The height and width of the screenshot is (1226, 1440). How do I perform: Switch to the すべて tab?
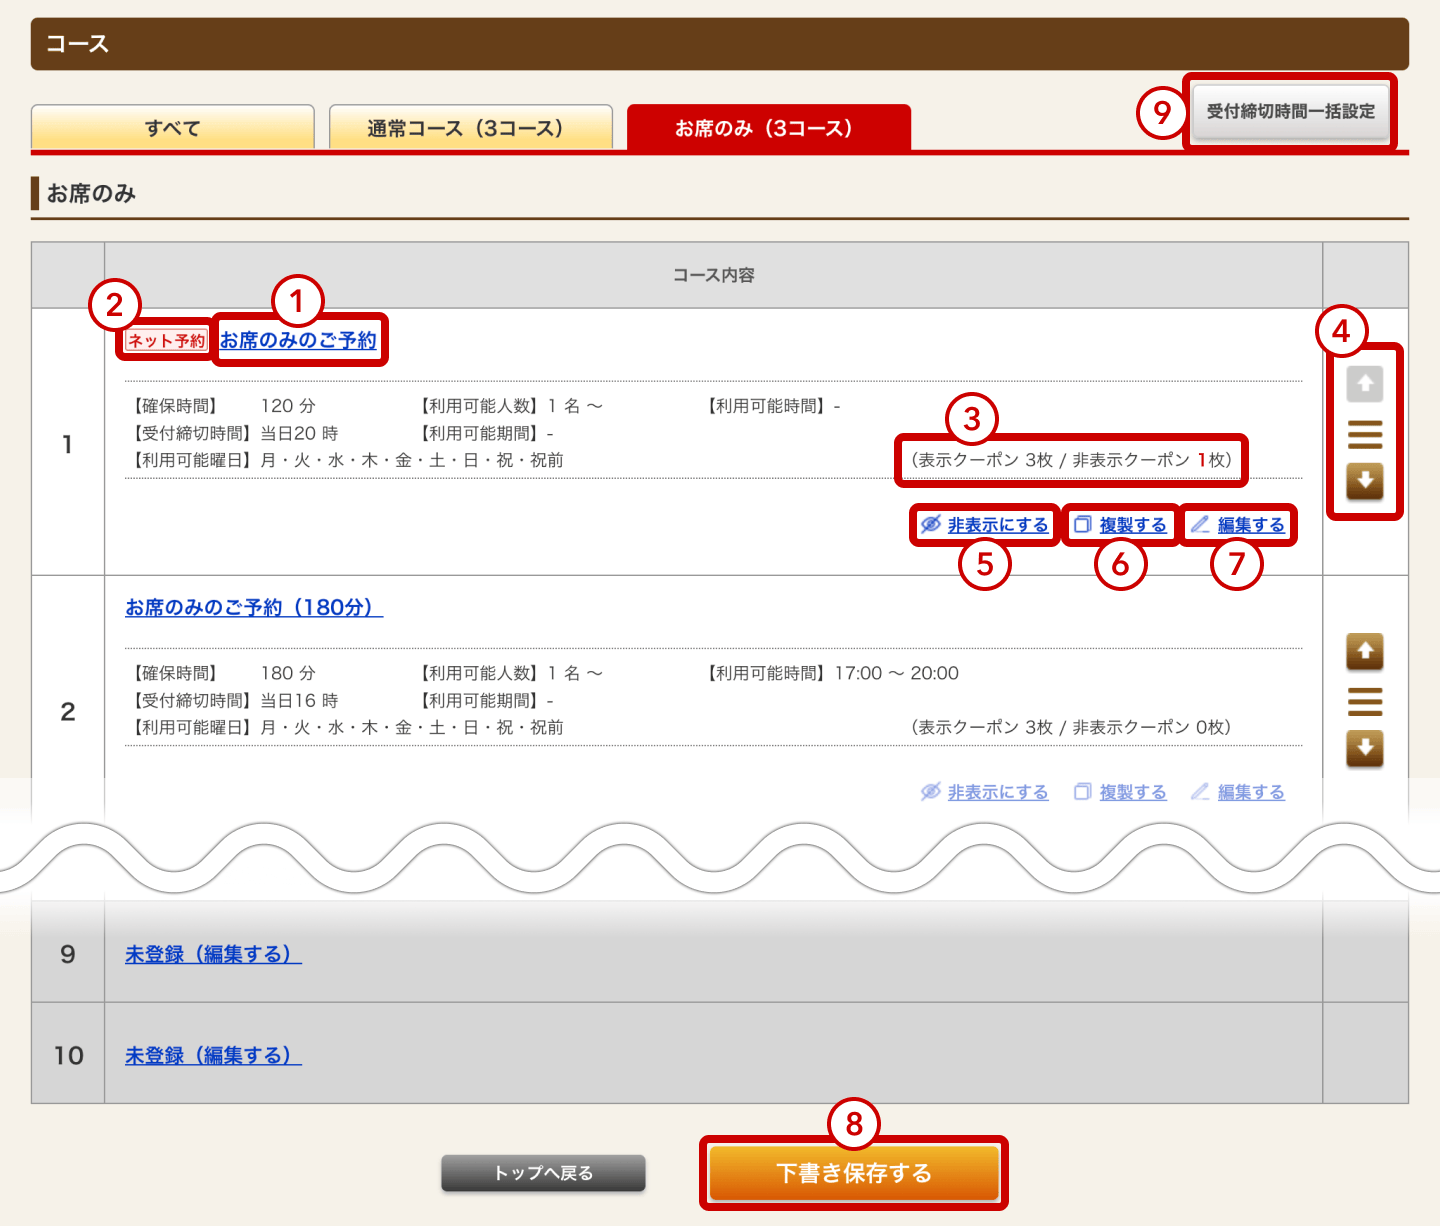pyautogui.click(x=173, y=128)
